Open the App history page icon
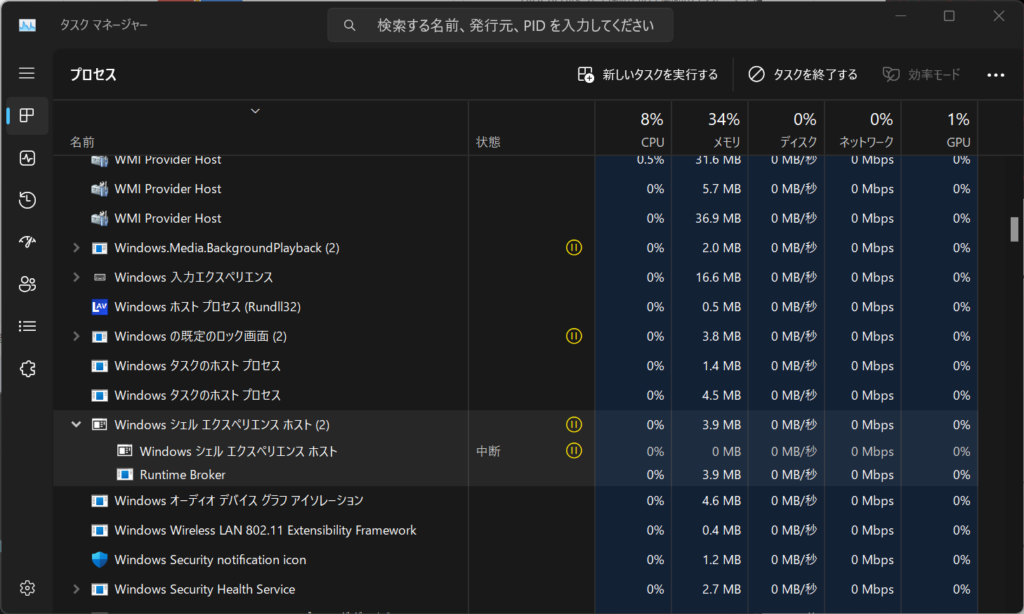This screenshot has height=614, width=1024. [27, 200]
